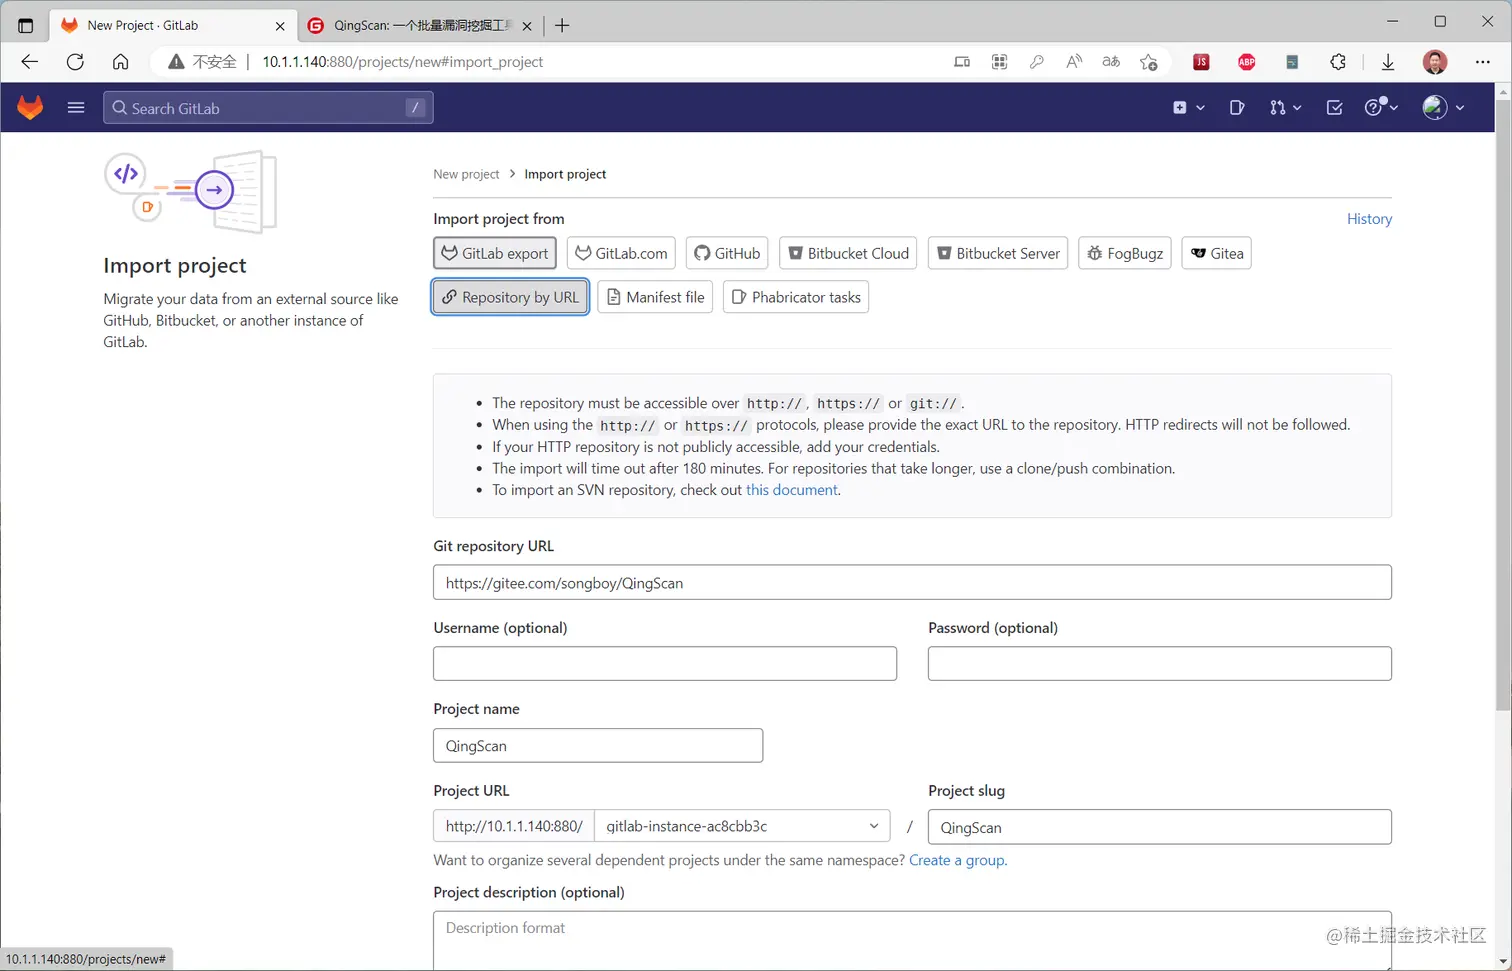Click the address bar URL
Viewport: 1512px width, 971px height.
403,62
